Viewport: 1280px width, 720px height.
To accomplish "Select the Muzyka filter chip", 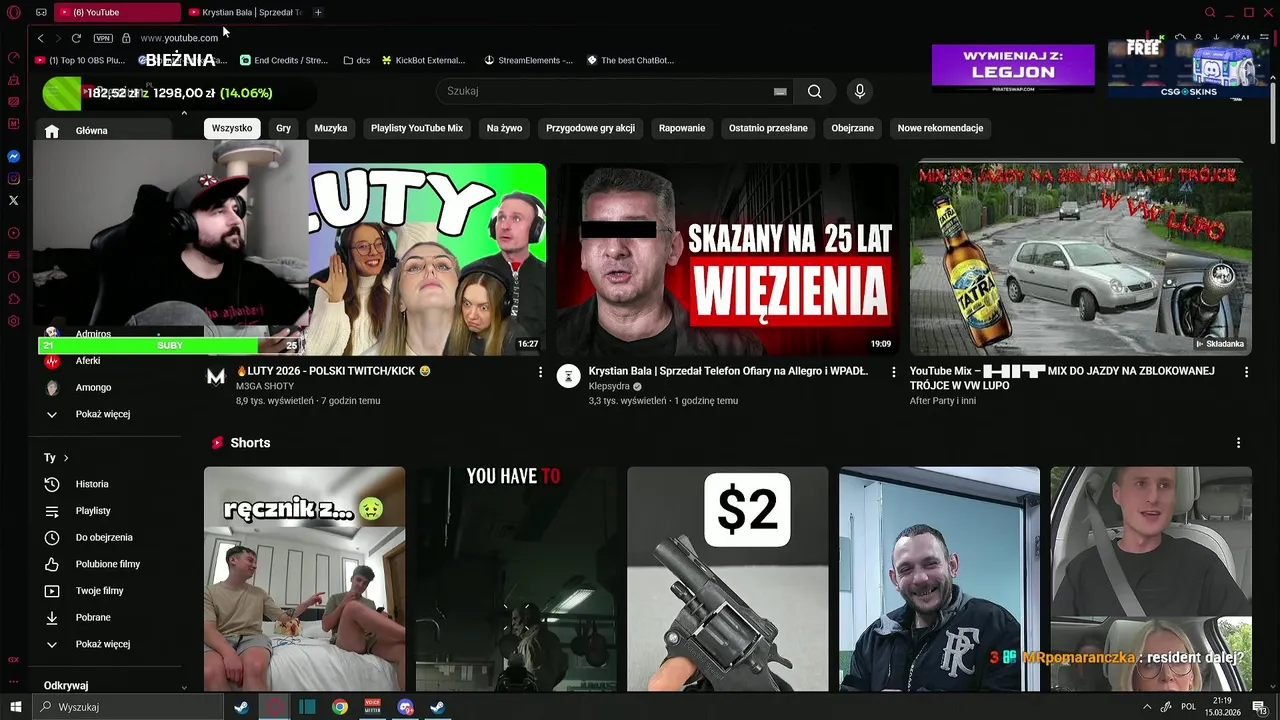I will [x=331, y=128].
